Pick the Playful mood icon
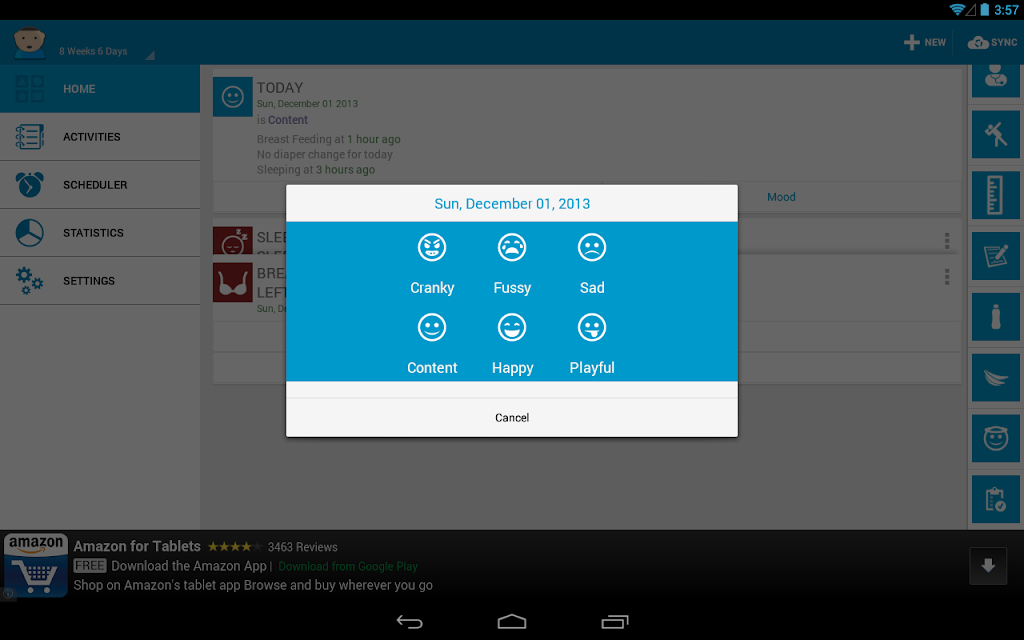The height and width of the screenshot is (640, 1024). (x=592, y=328)
